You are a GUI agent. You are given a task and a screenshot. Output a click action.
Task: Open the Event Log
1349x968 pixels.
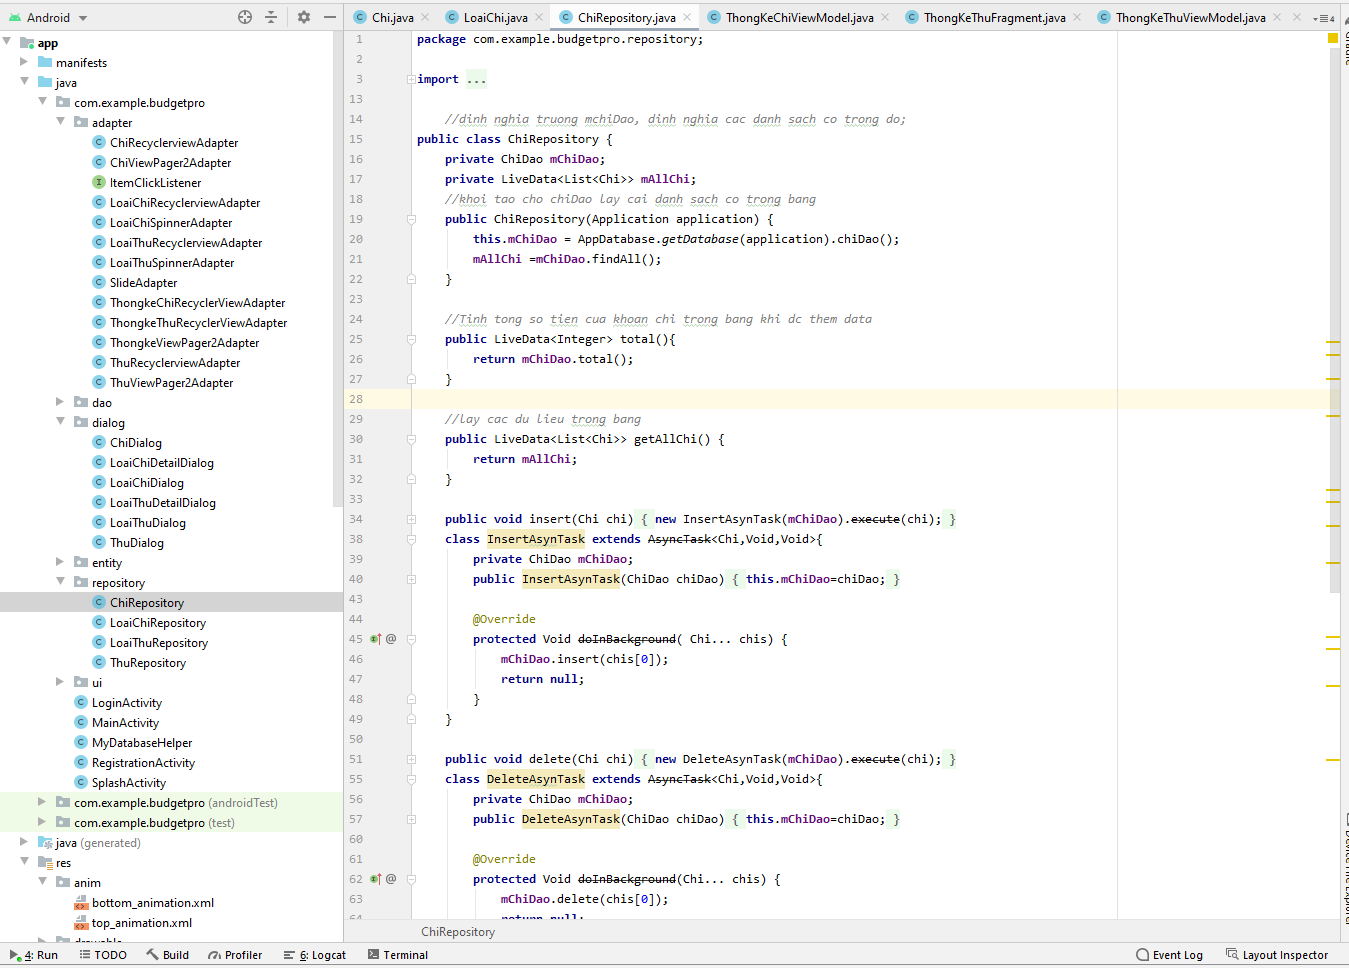(x=1170, y=955)
